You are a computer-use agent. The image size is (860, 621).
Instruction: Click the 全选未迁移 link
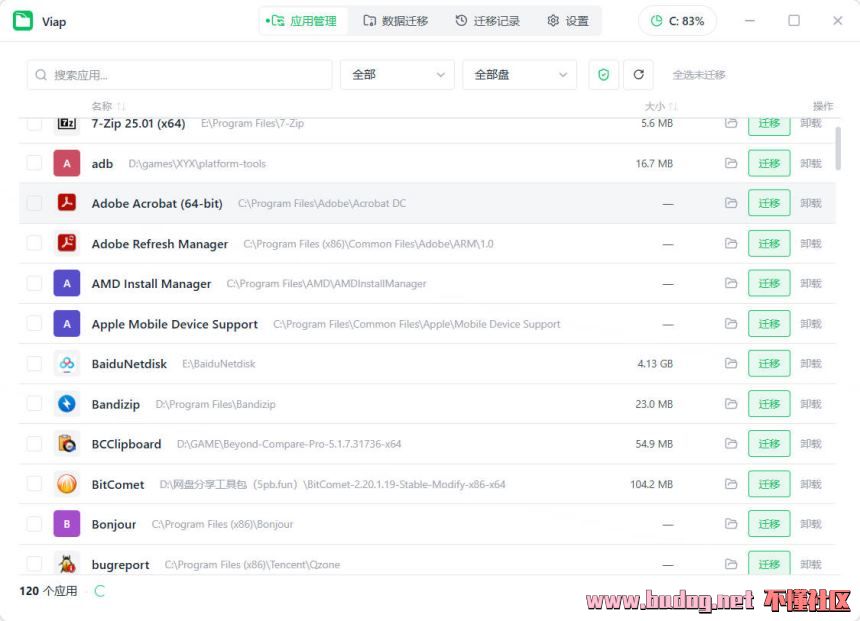point(699,75)
